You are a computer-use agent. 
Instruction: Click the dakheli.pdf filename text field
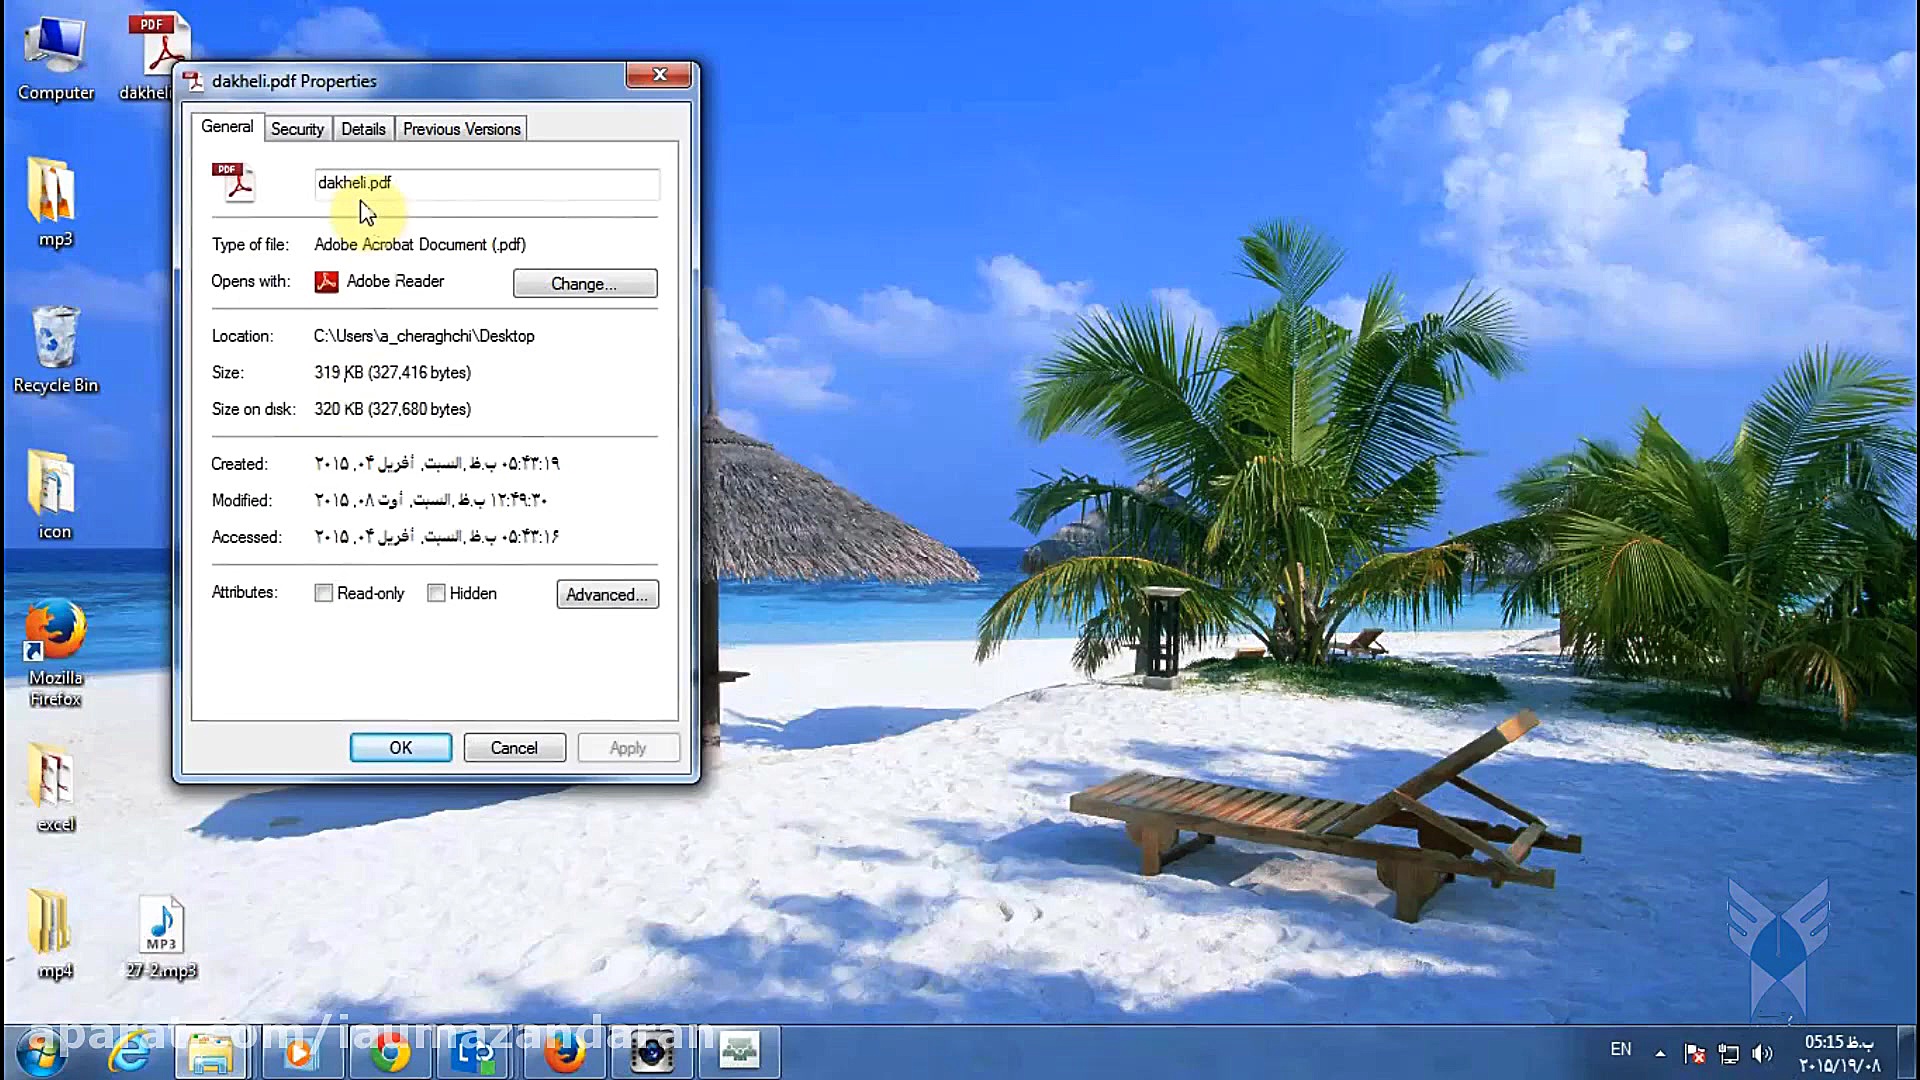tap(486, 183)
